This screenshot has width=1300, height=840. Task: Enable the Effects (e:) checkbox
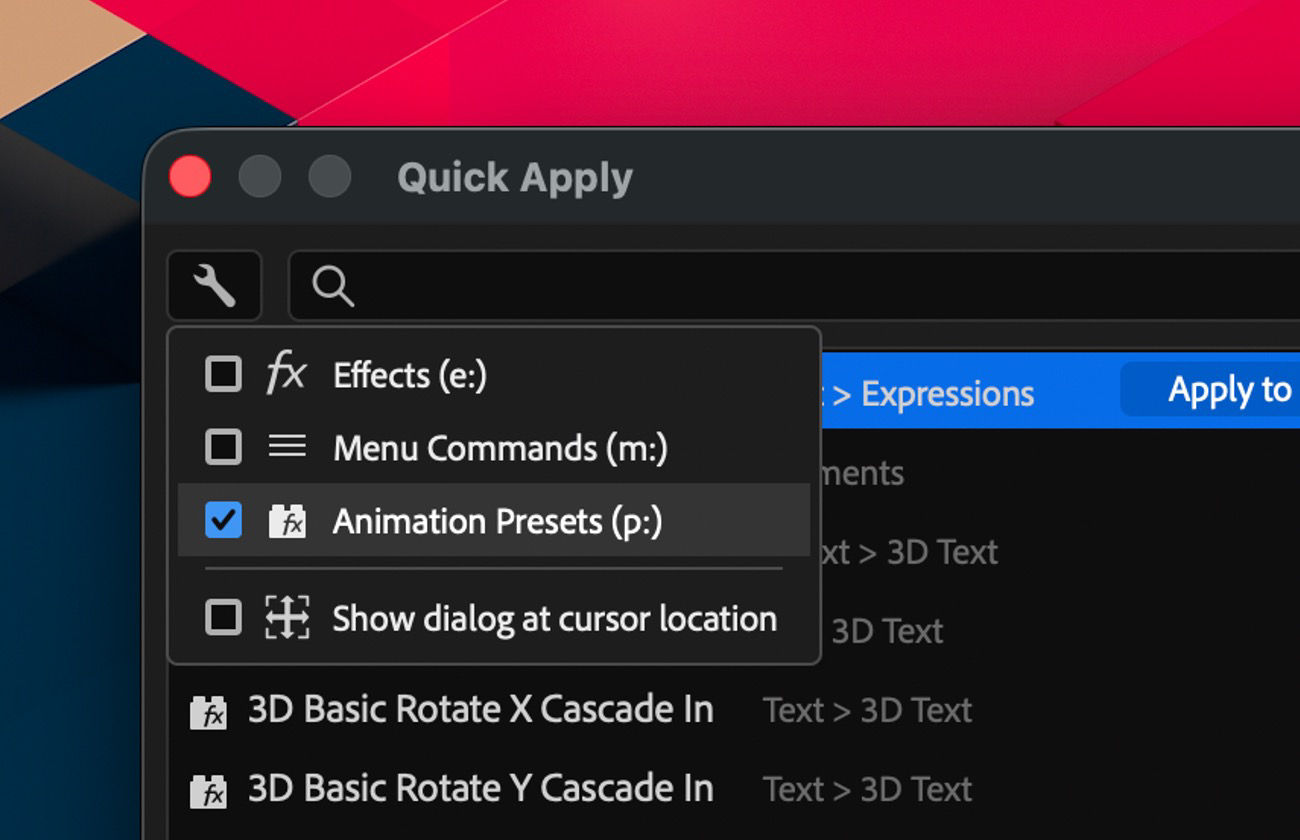[223, 375]
